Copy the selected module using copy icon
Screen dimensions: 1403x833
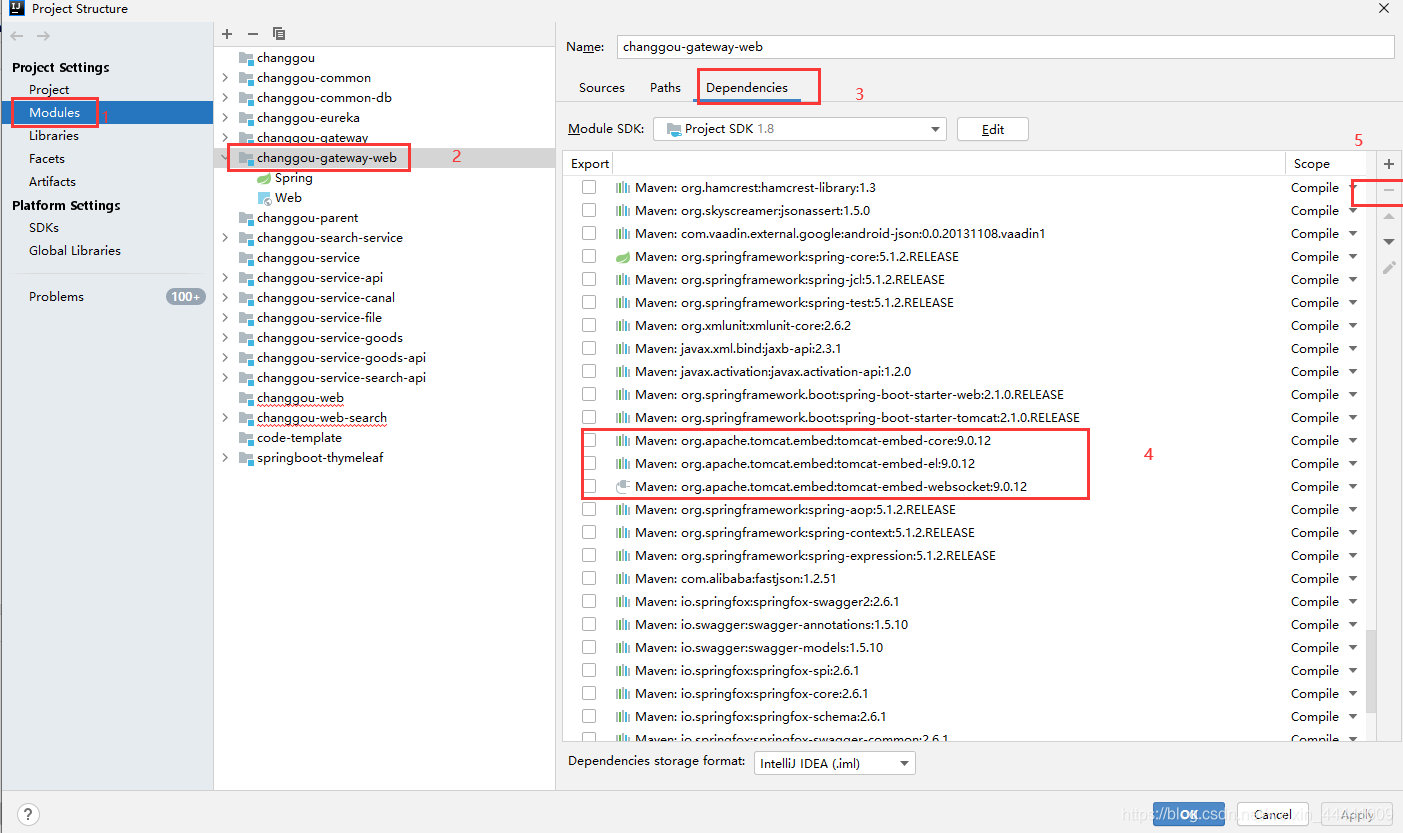click(x=279, y=33)
